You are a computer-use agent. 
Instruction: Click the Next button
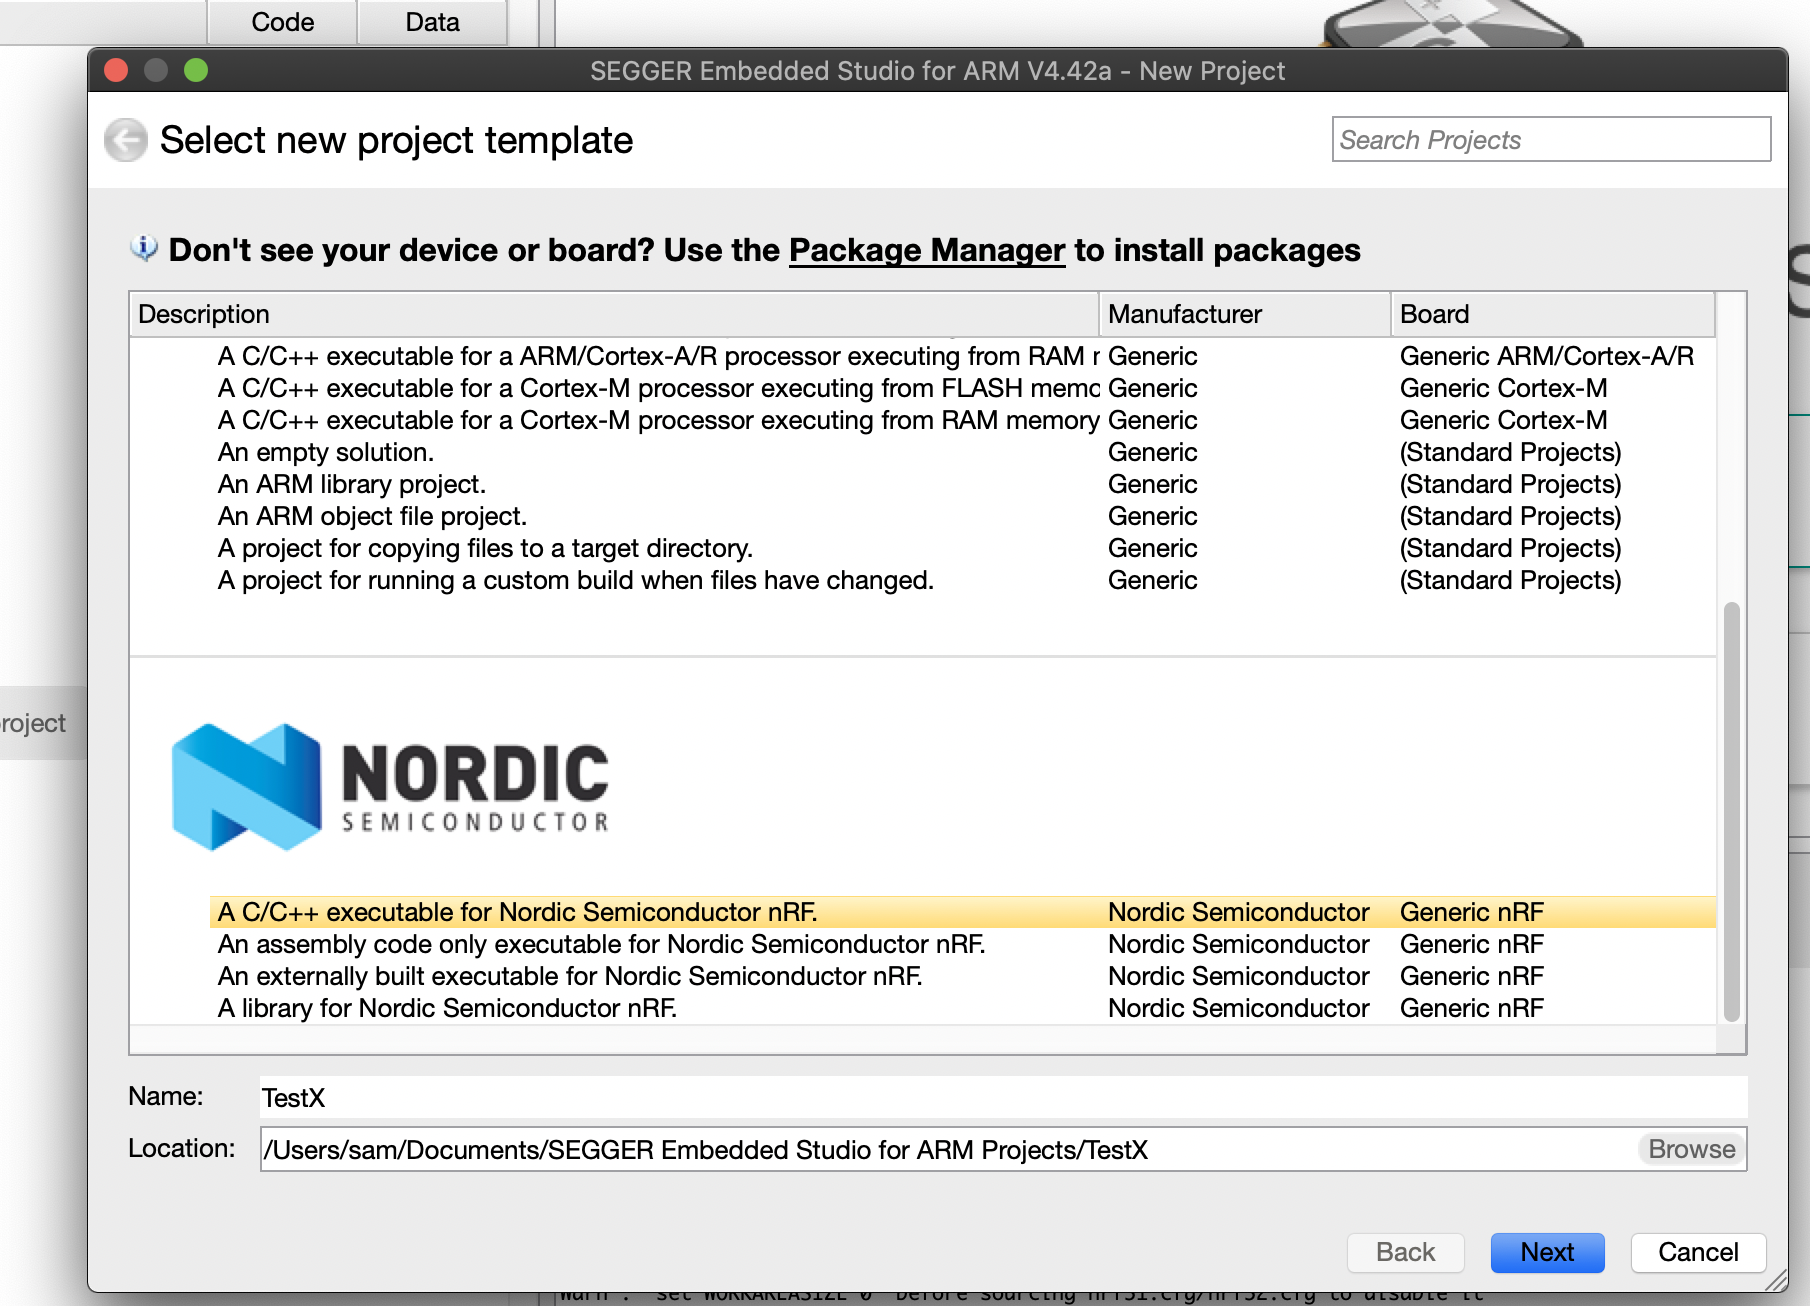1546,1252
